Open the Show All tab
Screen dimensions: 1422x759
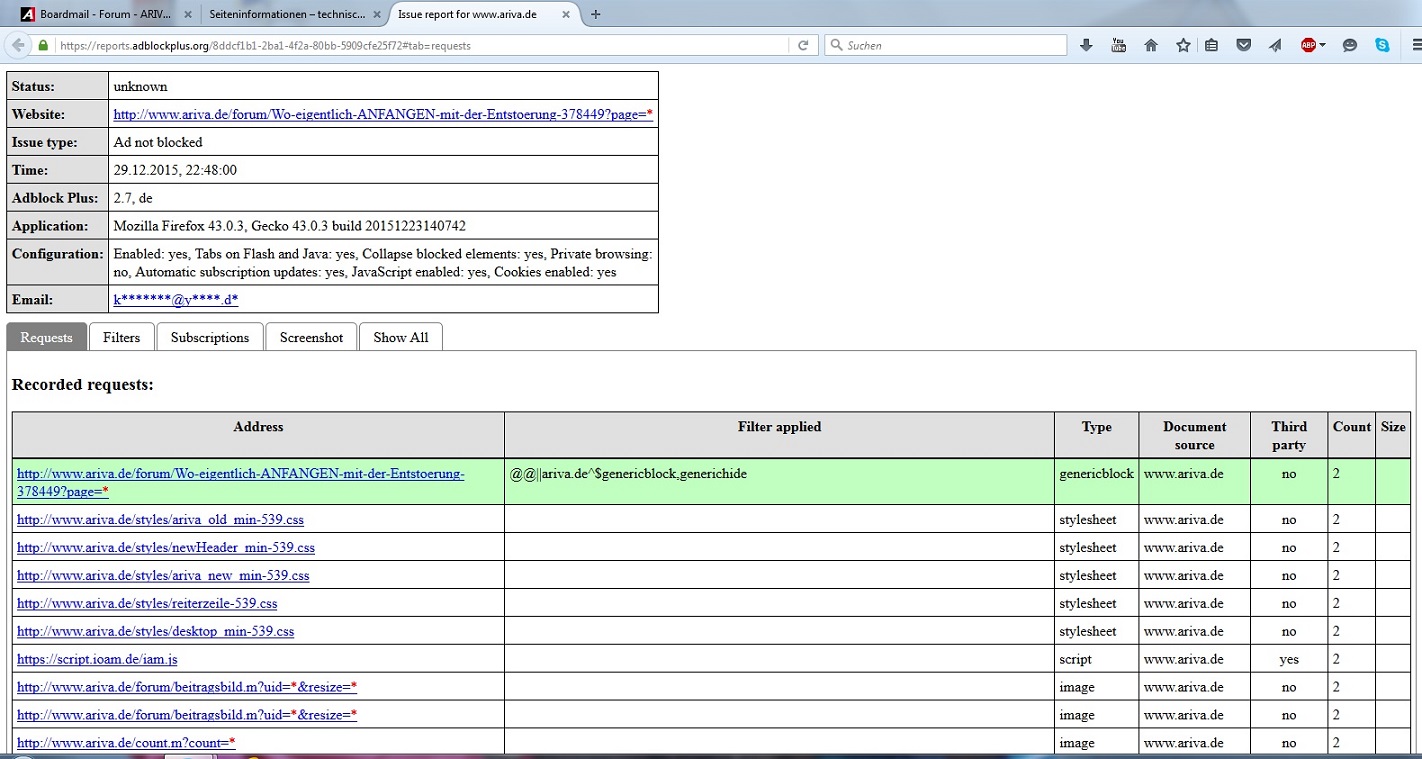pos(401,337)
